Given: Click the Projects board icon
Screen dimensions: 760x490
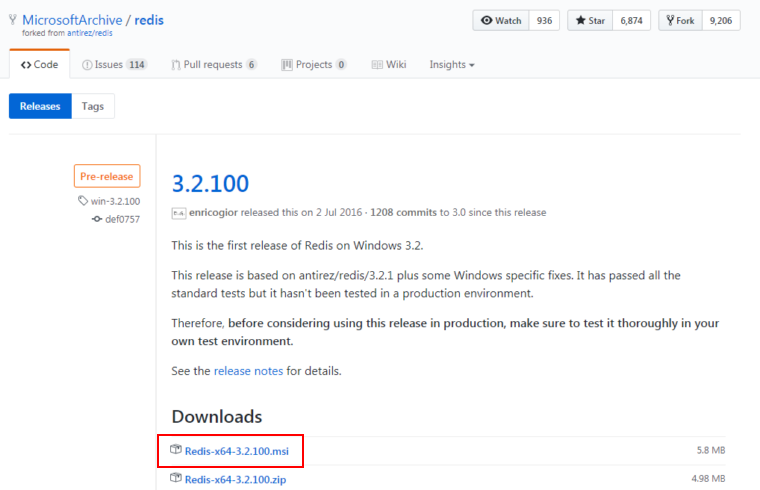Looking at the screenshot, I should [287, 65].
